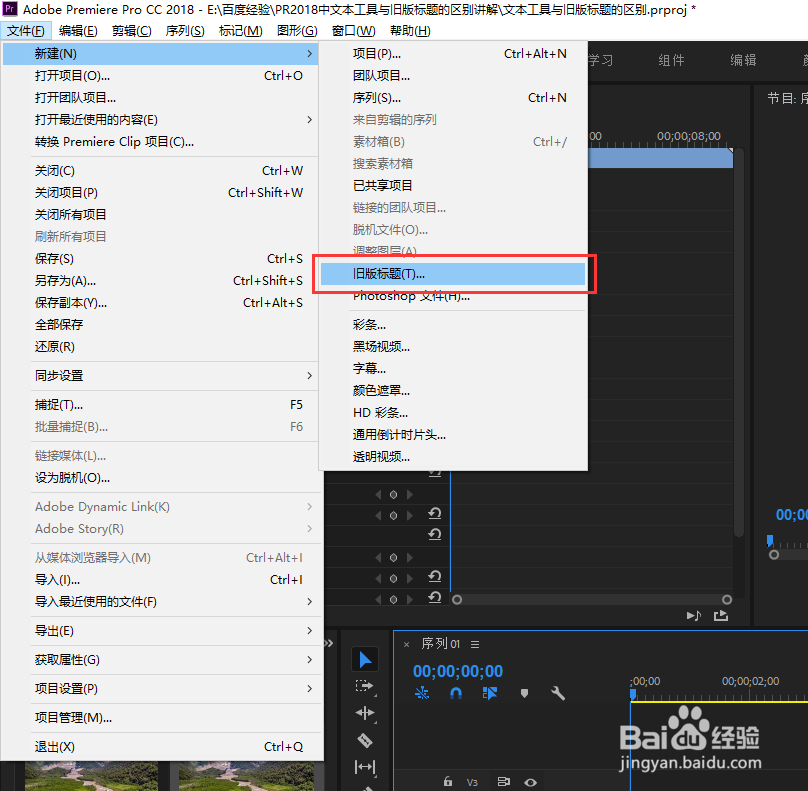Viewport: 808px width, 791px height.
Task: Select the Track Select Forward tool
Action: (364, 686)
